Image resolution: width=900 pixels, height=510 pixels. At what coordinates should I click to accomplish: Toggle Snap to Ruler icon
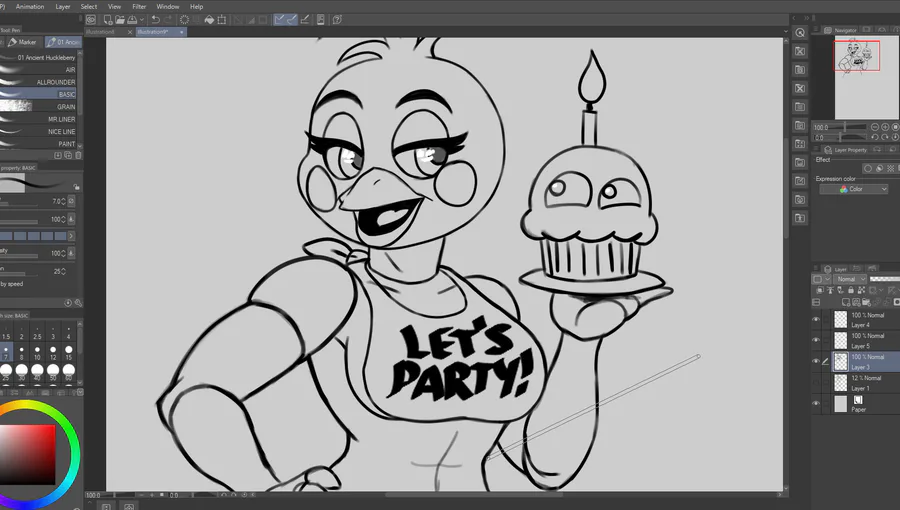click(x=280, y=20)
